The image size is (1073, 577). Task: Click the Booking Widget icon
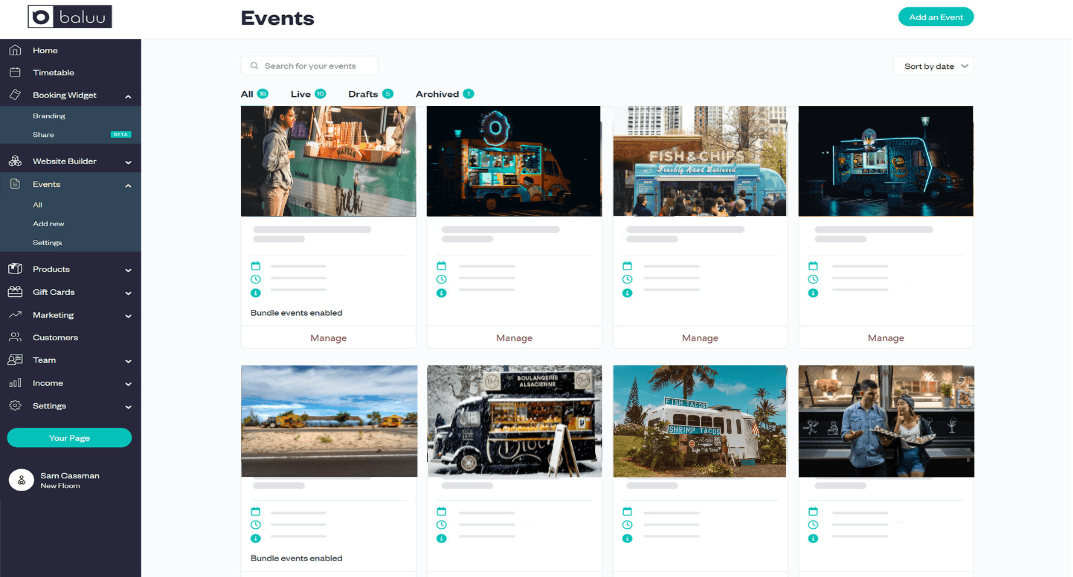[15, 96]
